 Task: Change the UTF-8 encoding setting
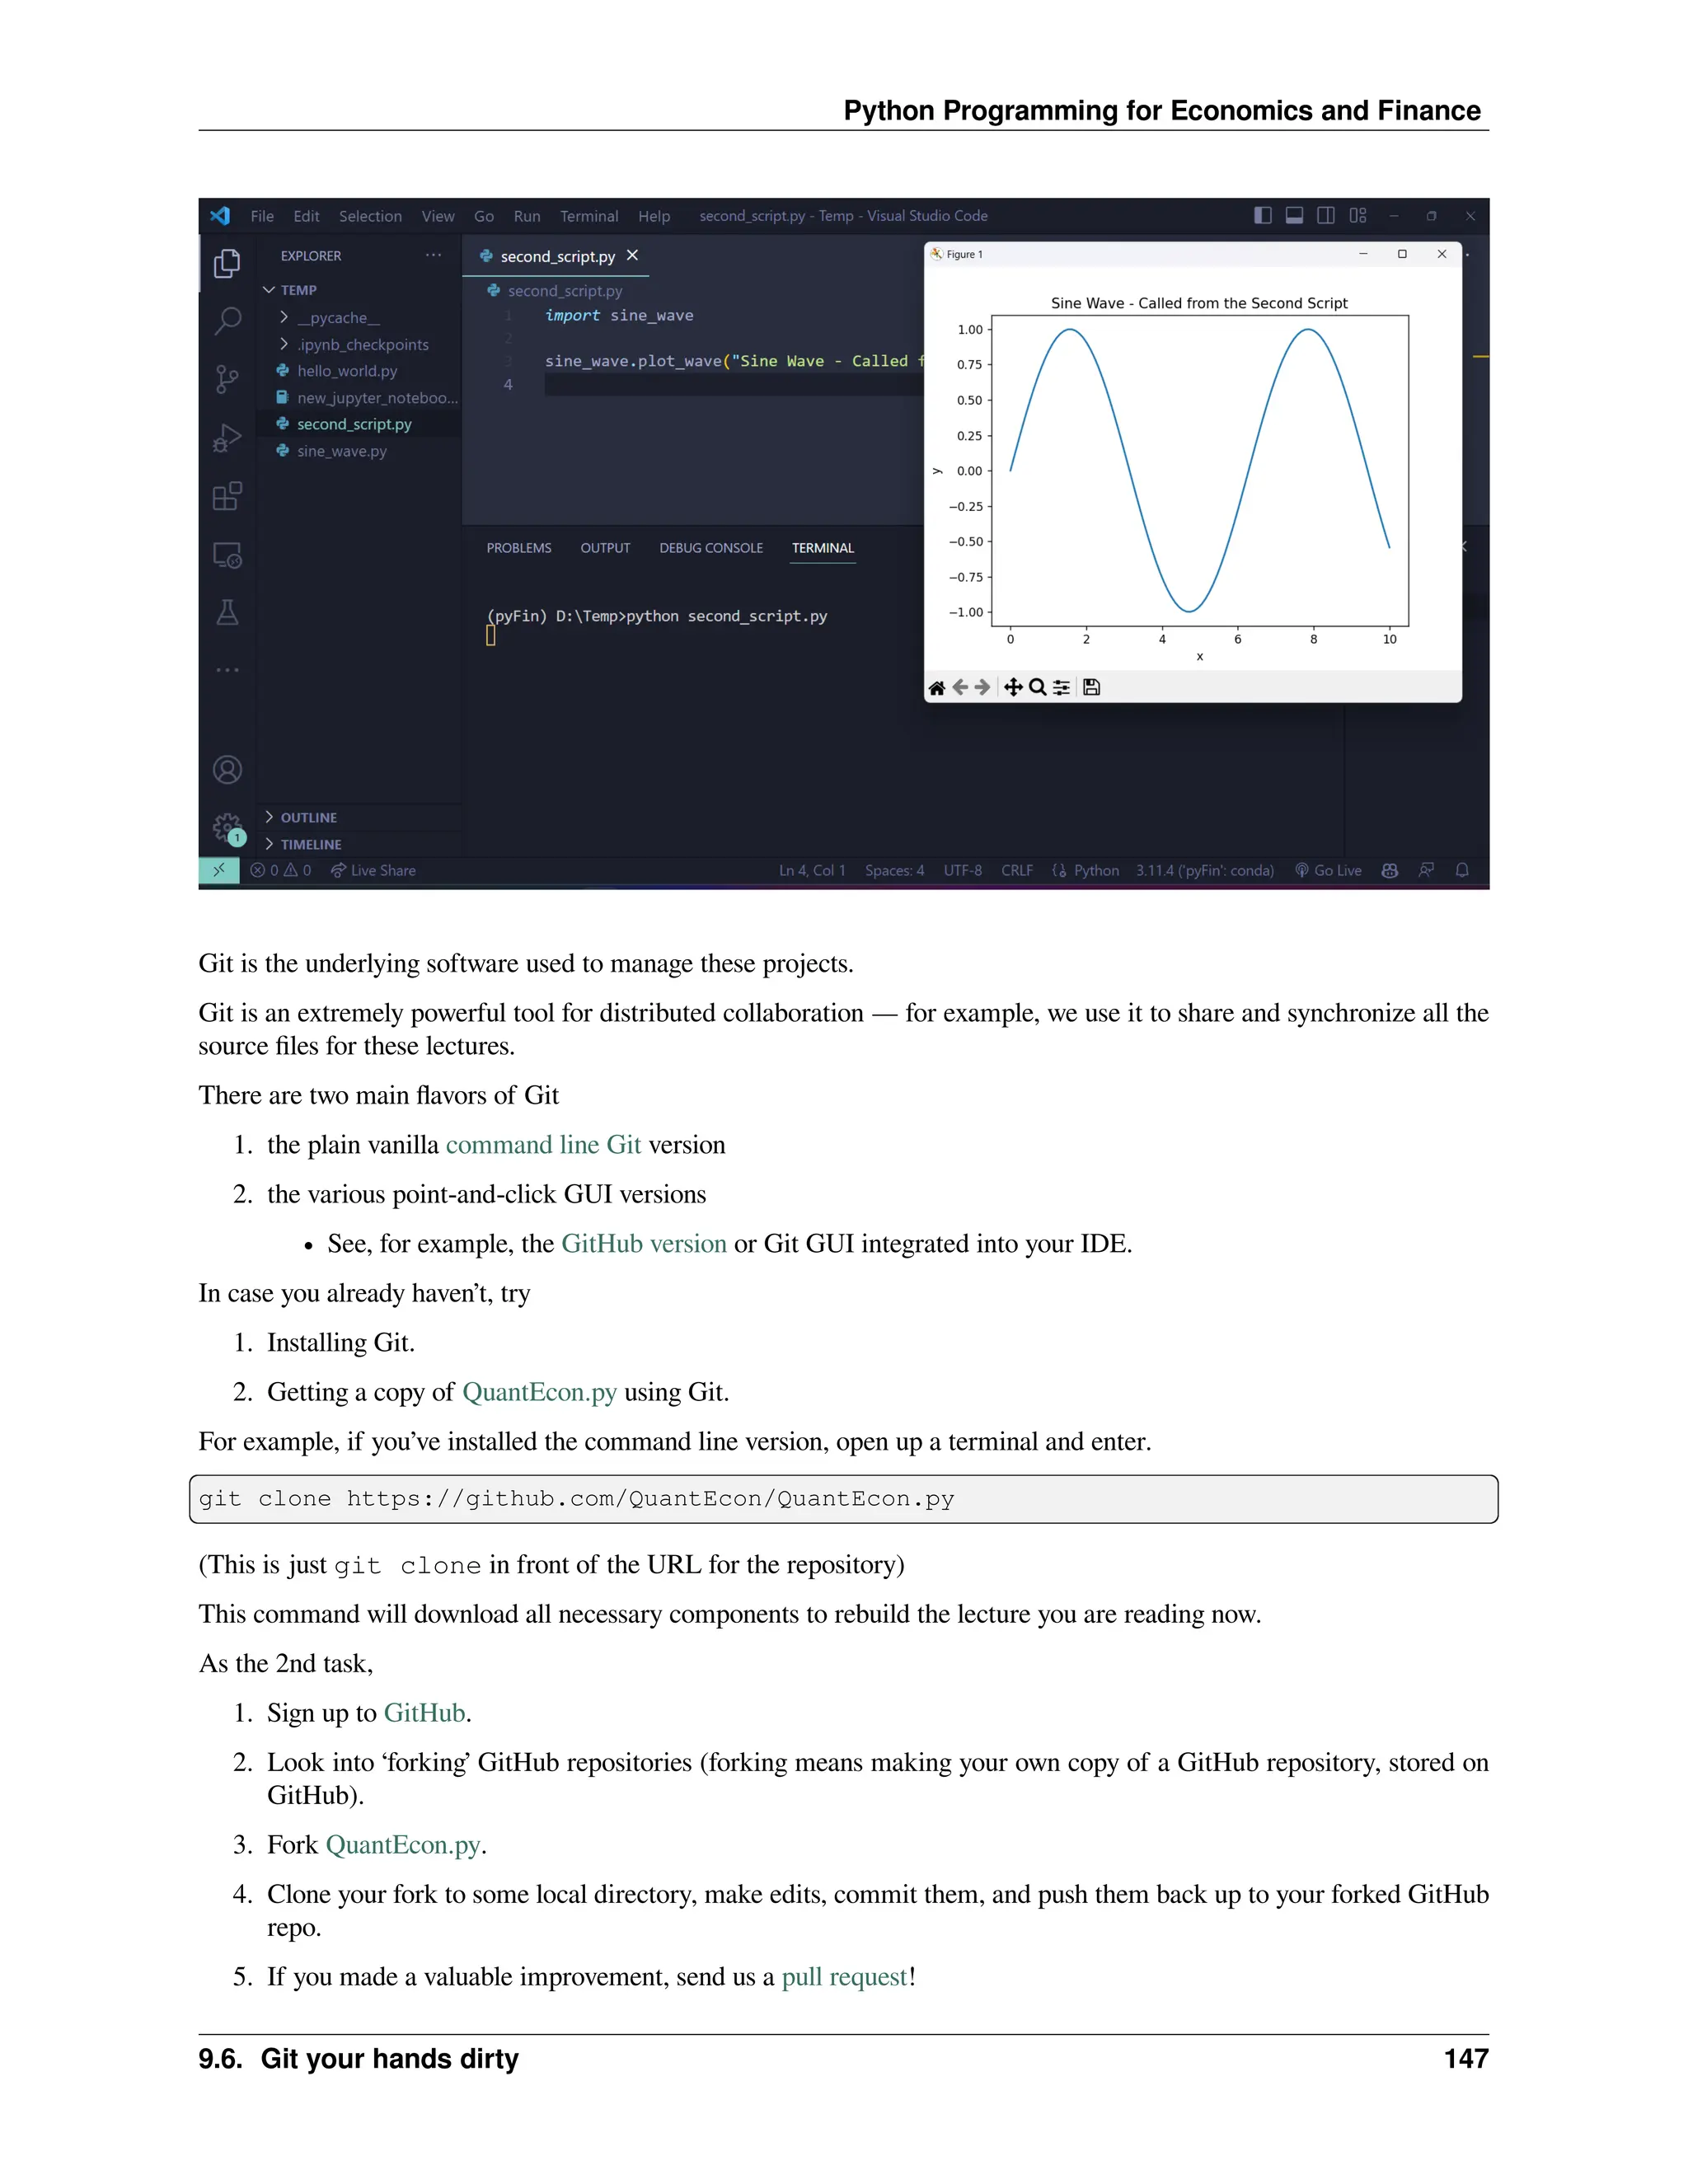[x=963, y=870]
